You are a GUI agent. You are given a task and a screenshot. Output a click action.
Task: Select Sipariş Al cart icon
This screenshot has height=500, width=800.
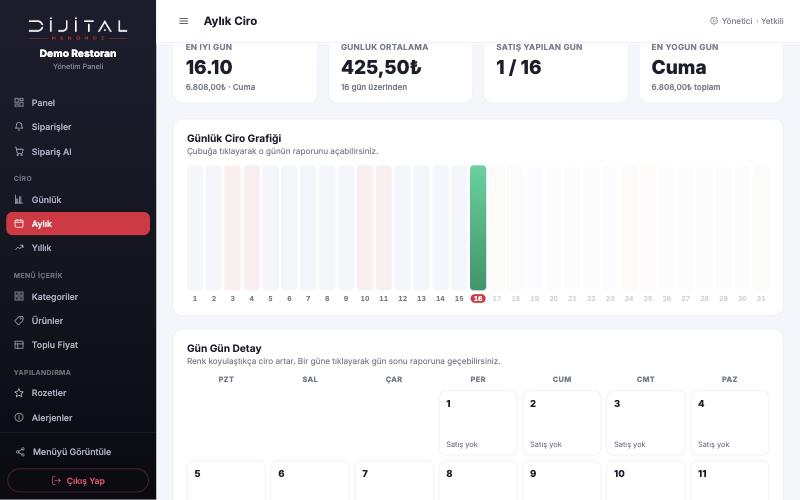pyautogui.click(x=19, y=152)
